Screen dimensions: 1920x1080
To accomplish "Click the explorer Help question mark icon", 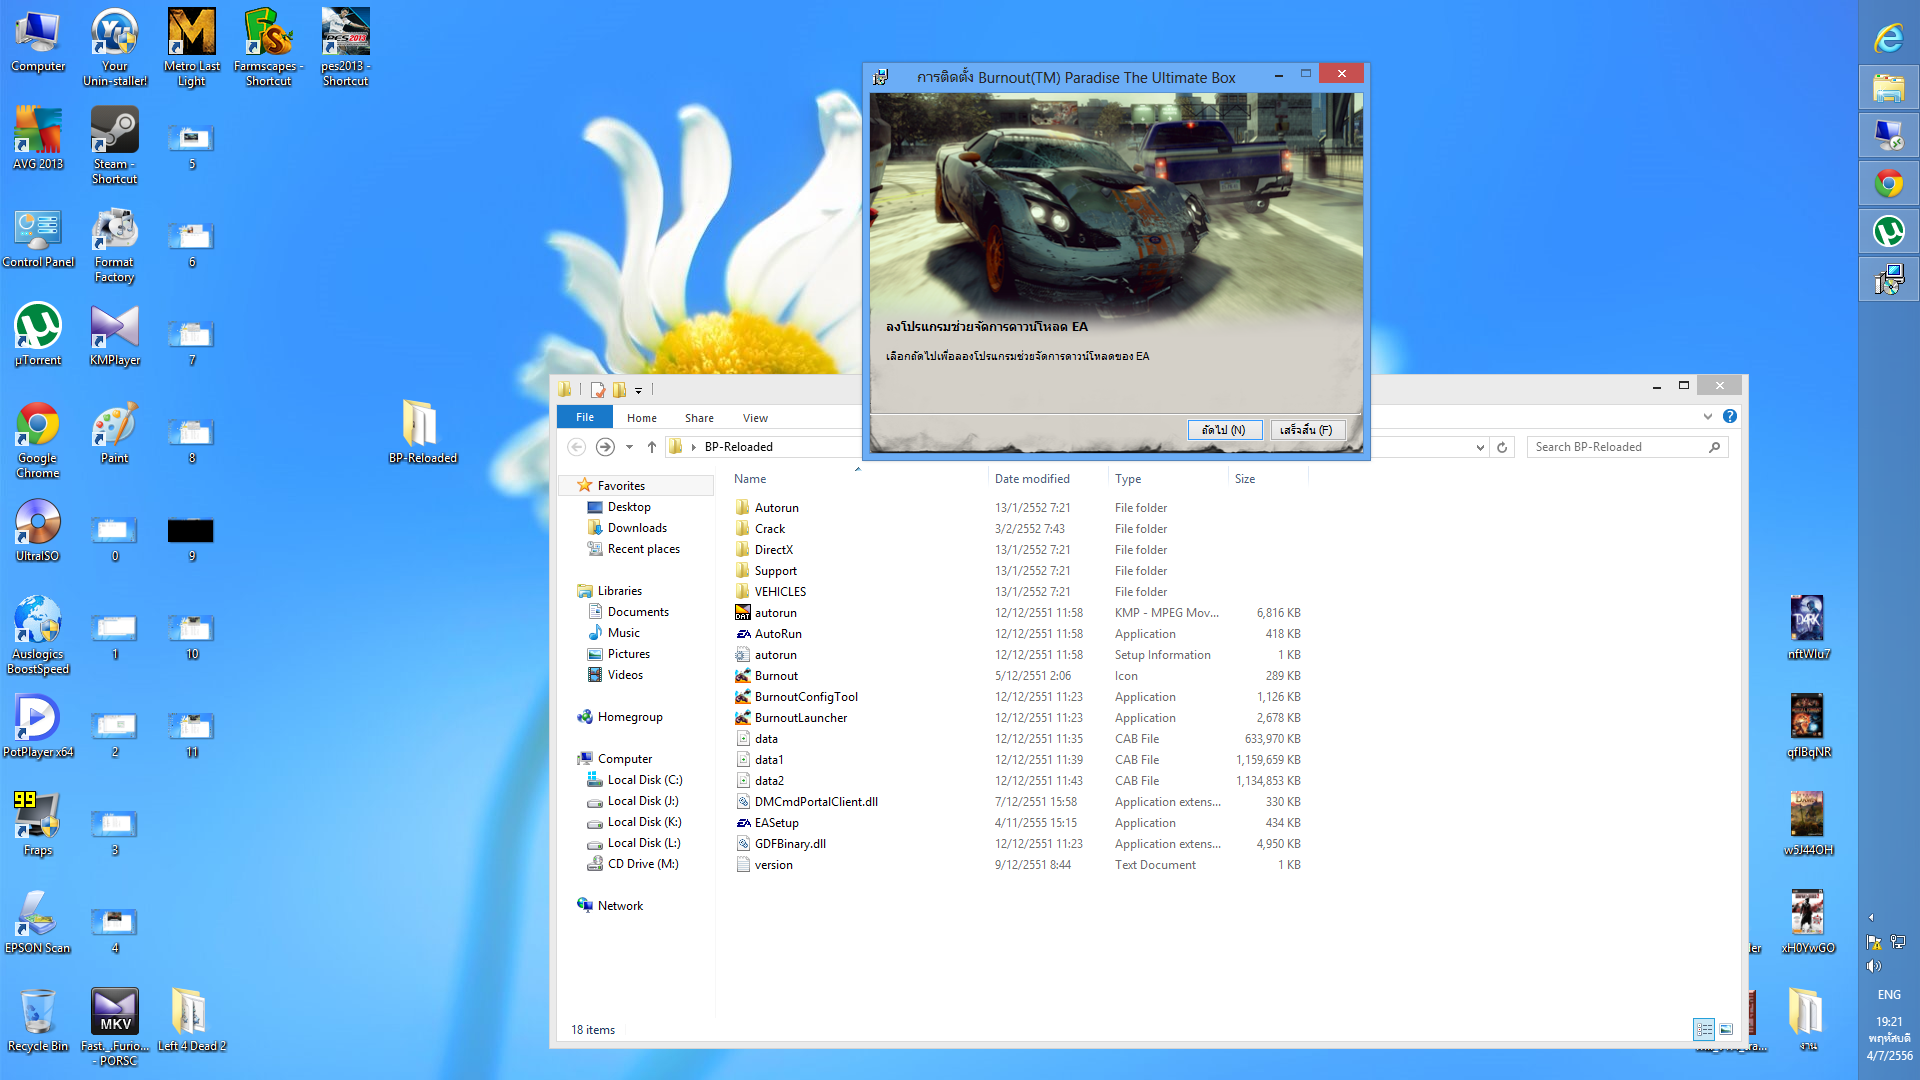I will [x=1730, y=417].
